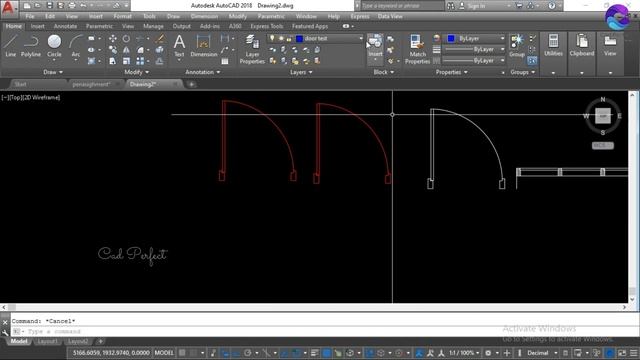The height and width of the screenshot is (360, 640).
Task: Select the Erase tool in Modify panel
Action: tap(160, 38)
